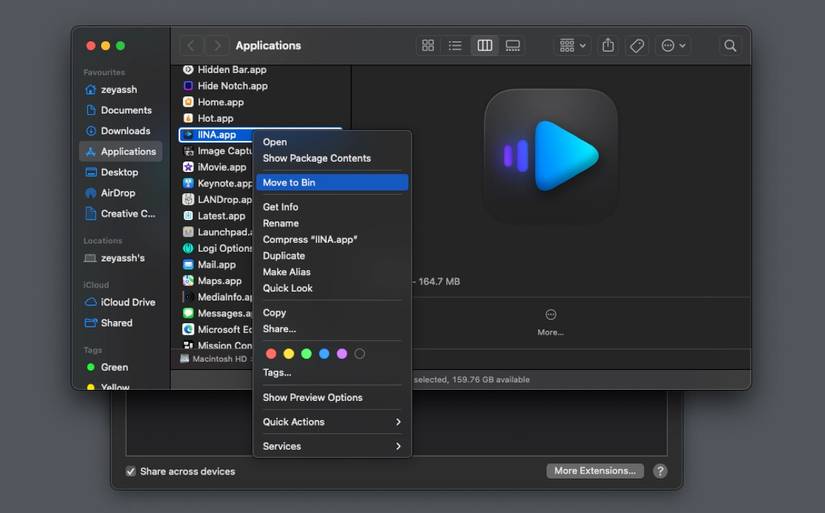Choose Move to Bin
The image size is (825, 513).
332,183
